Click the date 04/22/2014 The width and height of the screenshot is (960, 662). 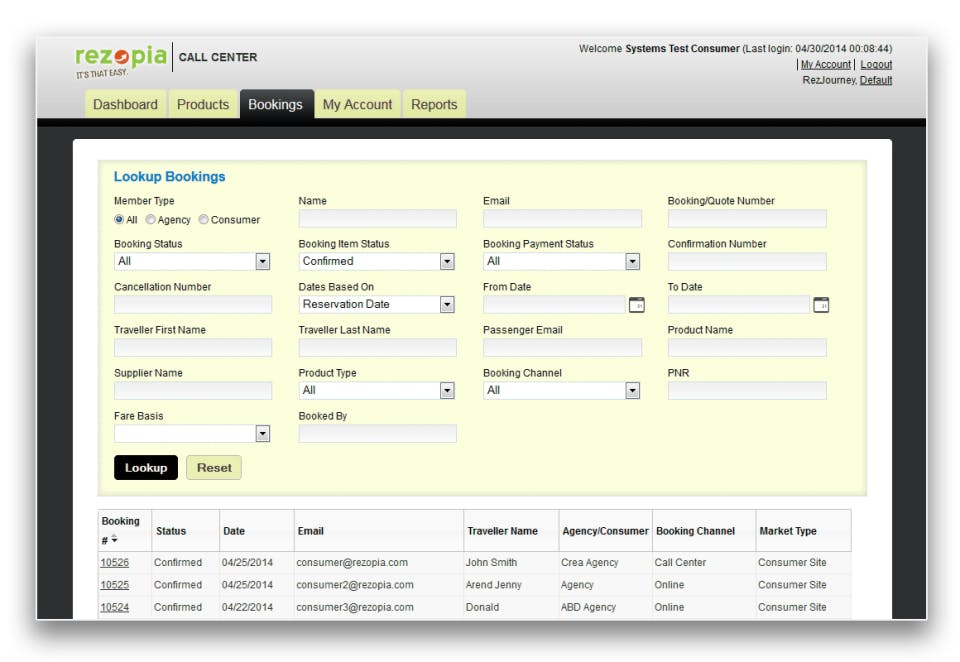pos(247,607)
